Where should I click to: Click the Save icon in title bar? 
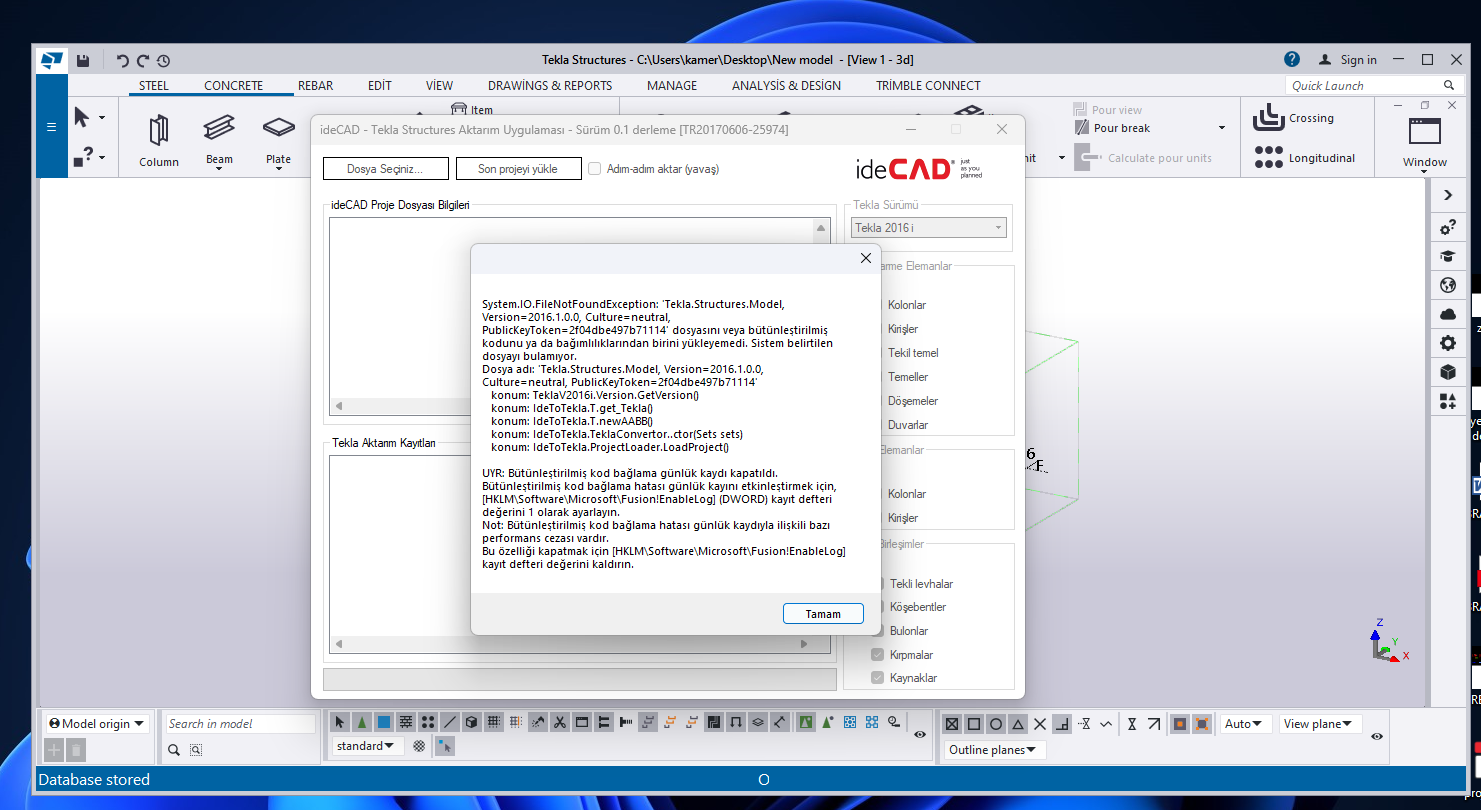point(83,60)
